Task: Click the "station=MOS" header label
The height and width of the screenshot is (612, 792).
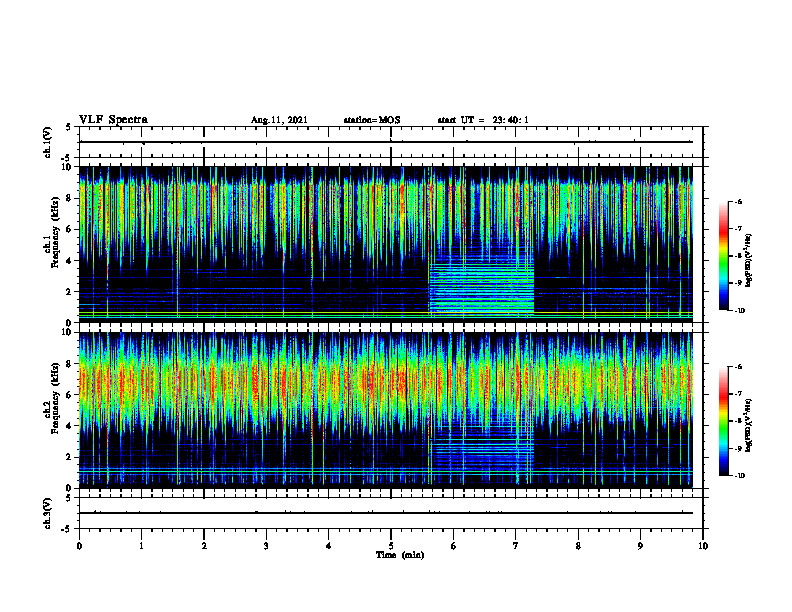Action: (372, 120)
